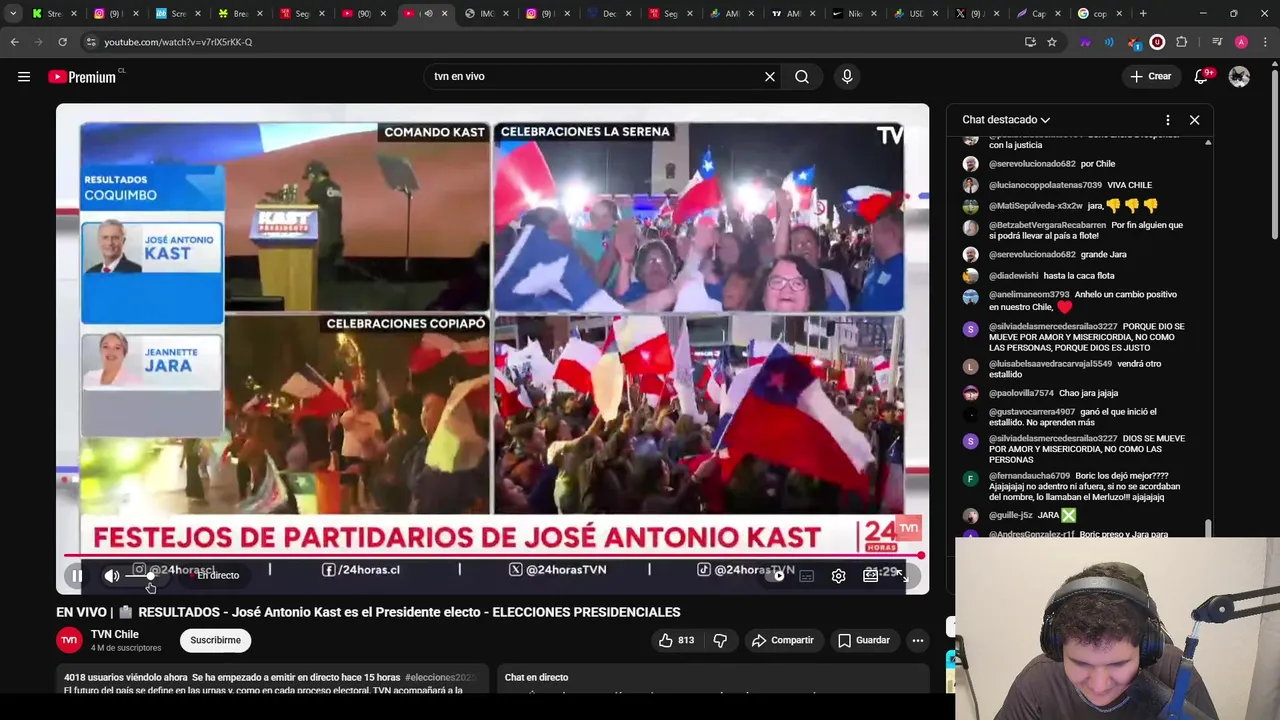Open the chat three-dot options menu
The height and width of the screenshot is (720, 1280).
pyautogui.click(x=1167, y=120)
